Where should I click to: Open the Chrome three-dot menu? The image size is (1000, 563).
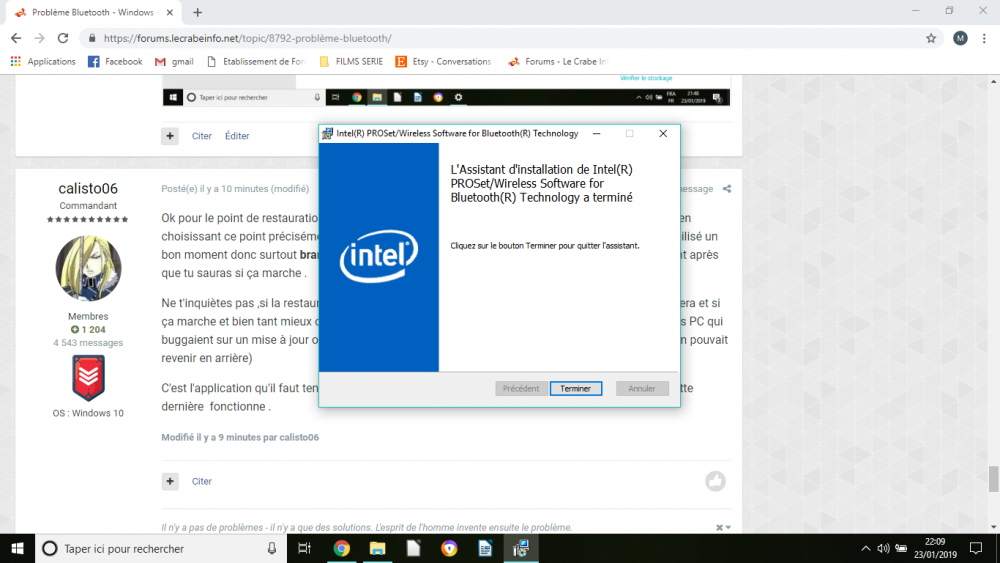coord(983,38)
